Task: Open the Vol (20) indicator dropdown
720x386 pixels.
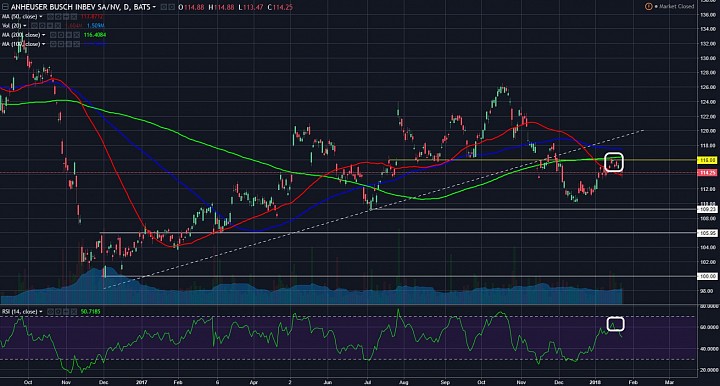Action: point(25,26)
